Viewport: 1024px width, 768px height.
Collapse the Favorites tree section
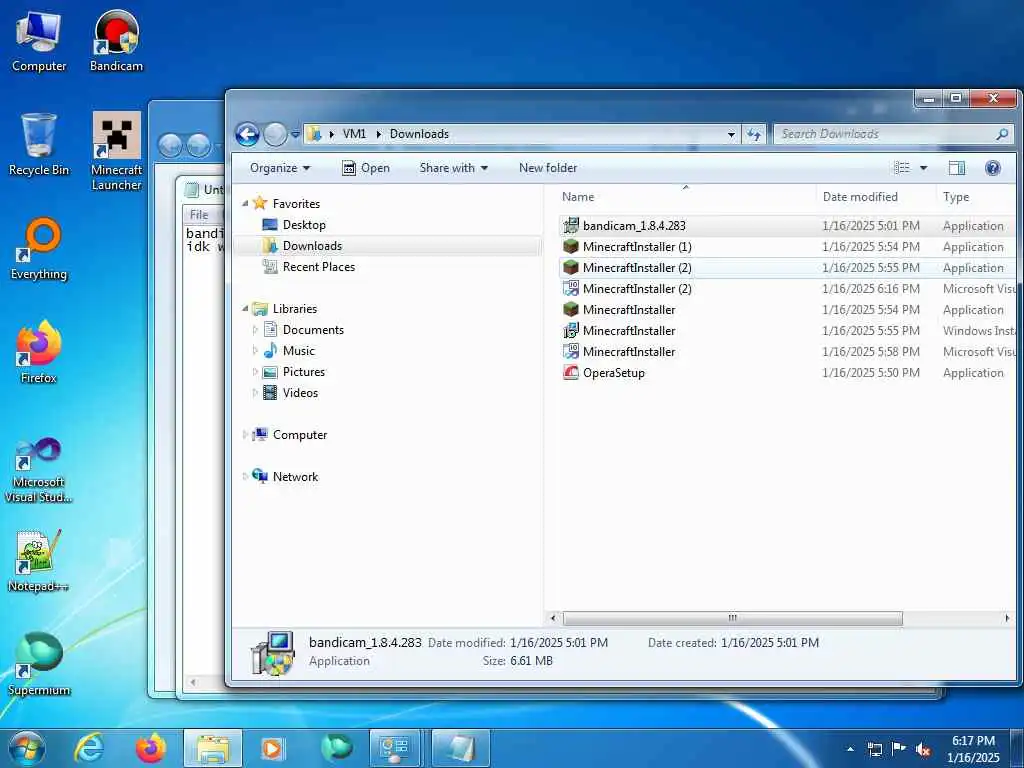coord(245,204)
